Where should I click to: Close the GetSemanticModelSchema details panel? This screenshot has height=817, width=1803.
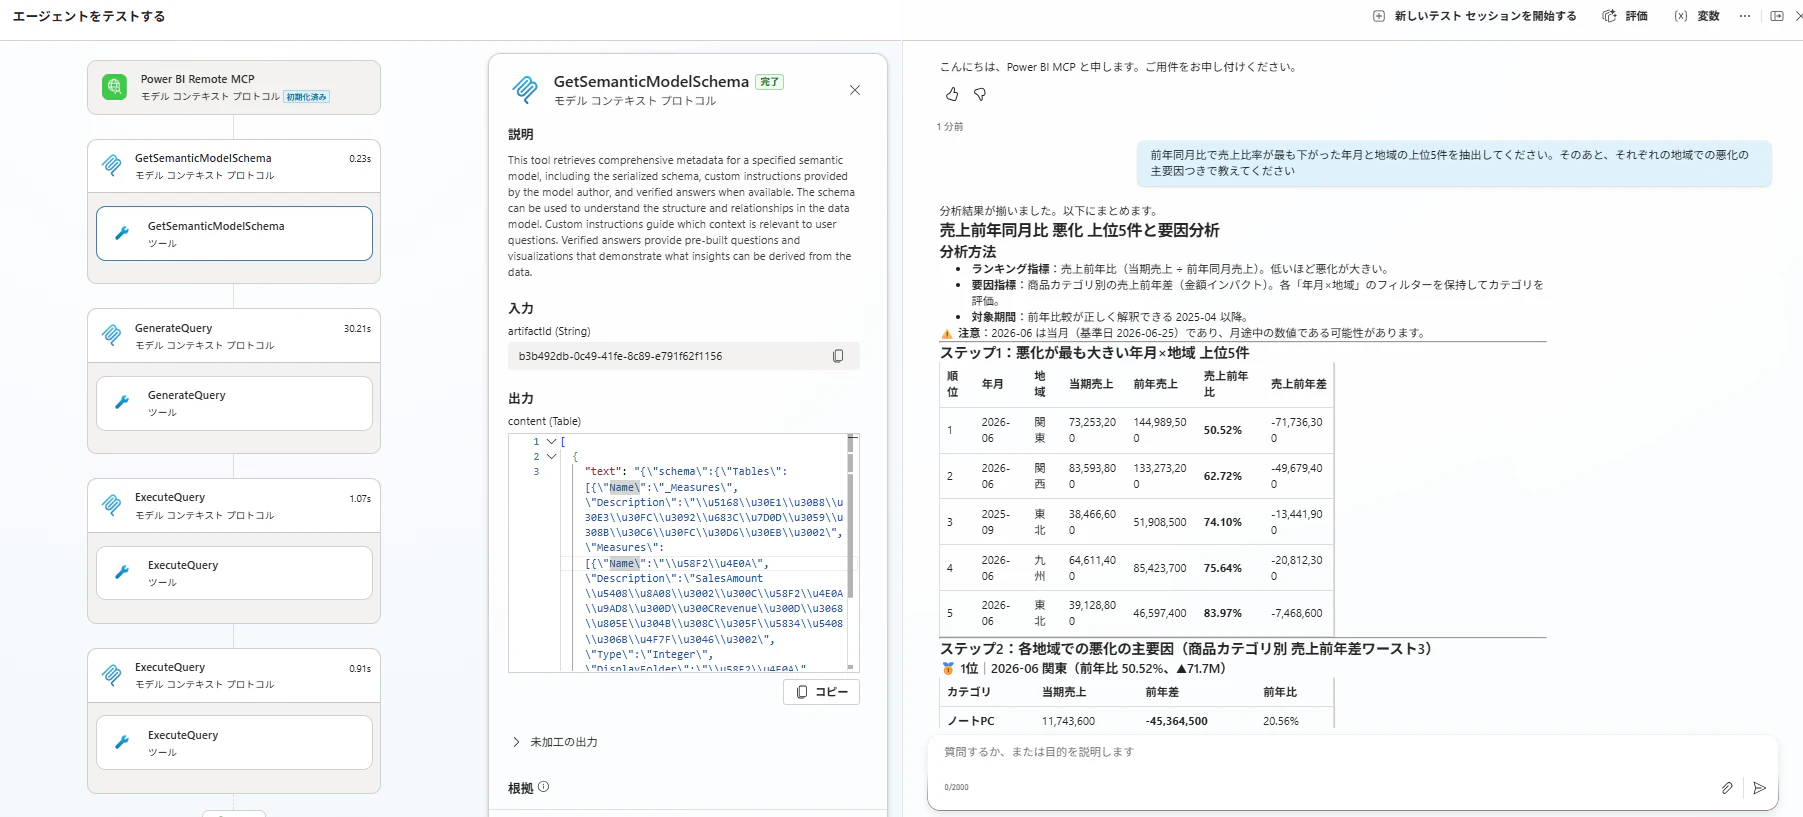pyautogui.click(x=855, y=90)
